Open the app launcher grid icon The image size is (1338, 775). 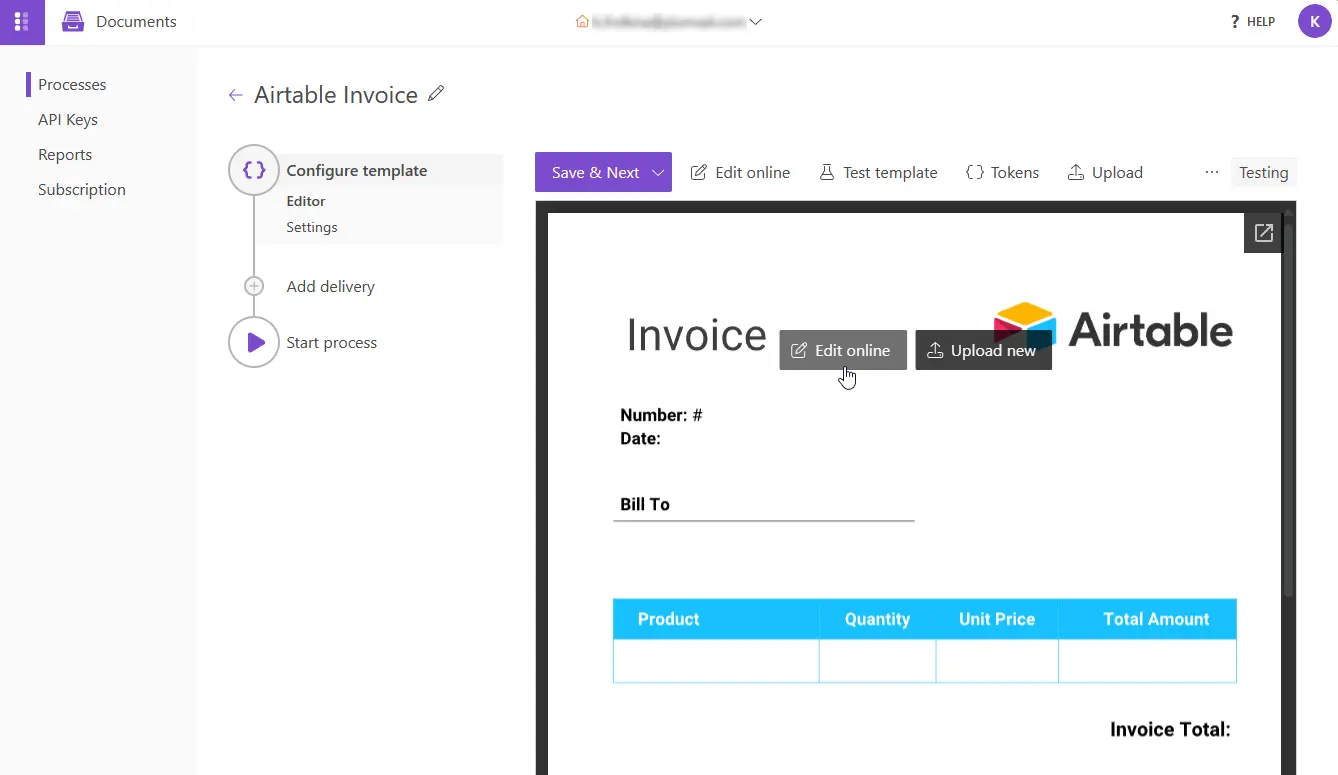pyautogui.click(x=22, y=22)
